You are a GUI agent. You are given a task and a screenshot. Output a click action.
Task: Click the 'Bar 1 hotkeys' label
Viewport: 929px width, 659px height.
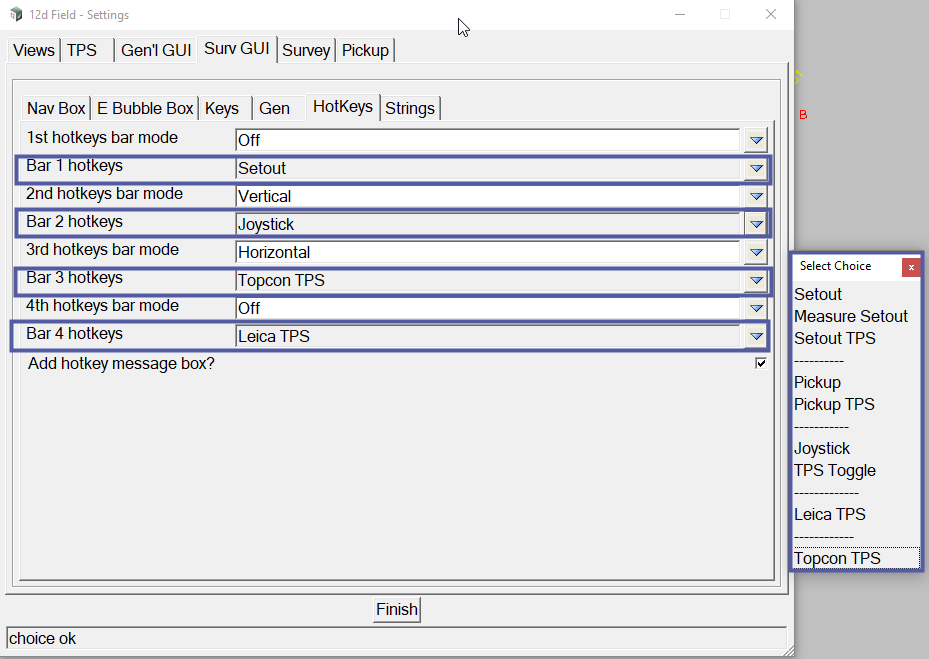pyautogui.click(x=74, y=165)
